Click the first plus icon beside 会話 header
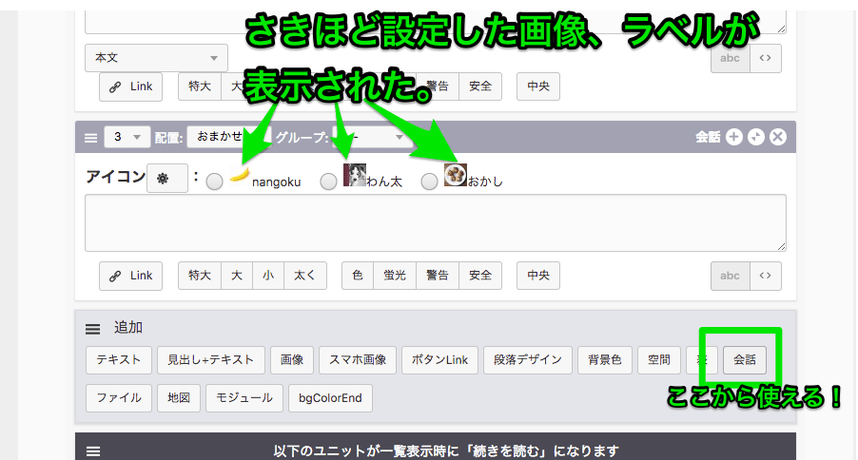858x460 pixels. 734,137
